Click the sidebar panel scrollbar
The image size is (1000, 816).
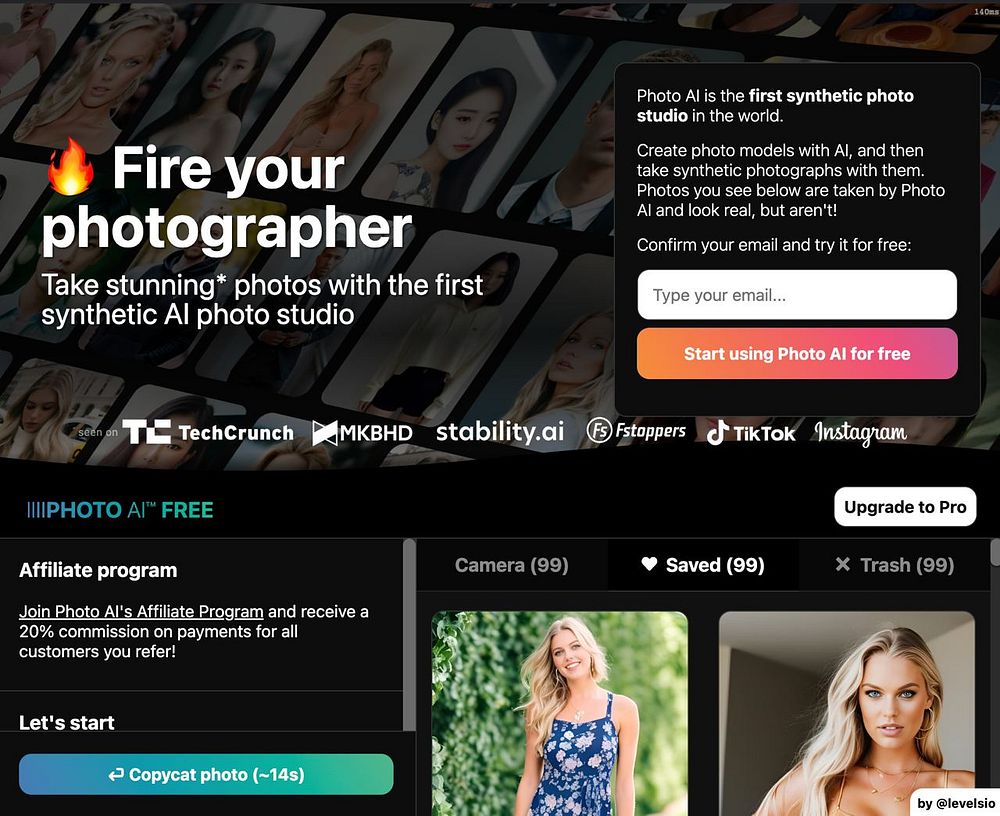[x=409, y=635]
